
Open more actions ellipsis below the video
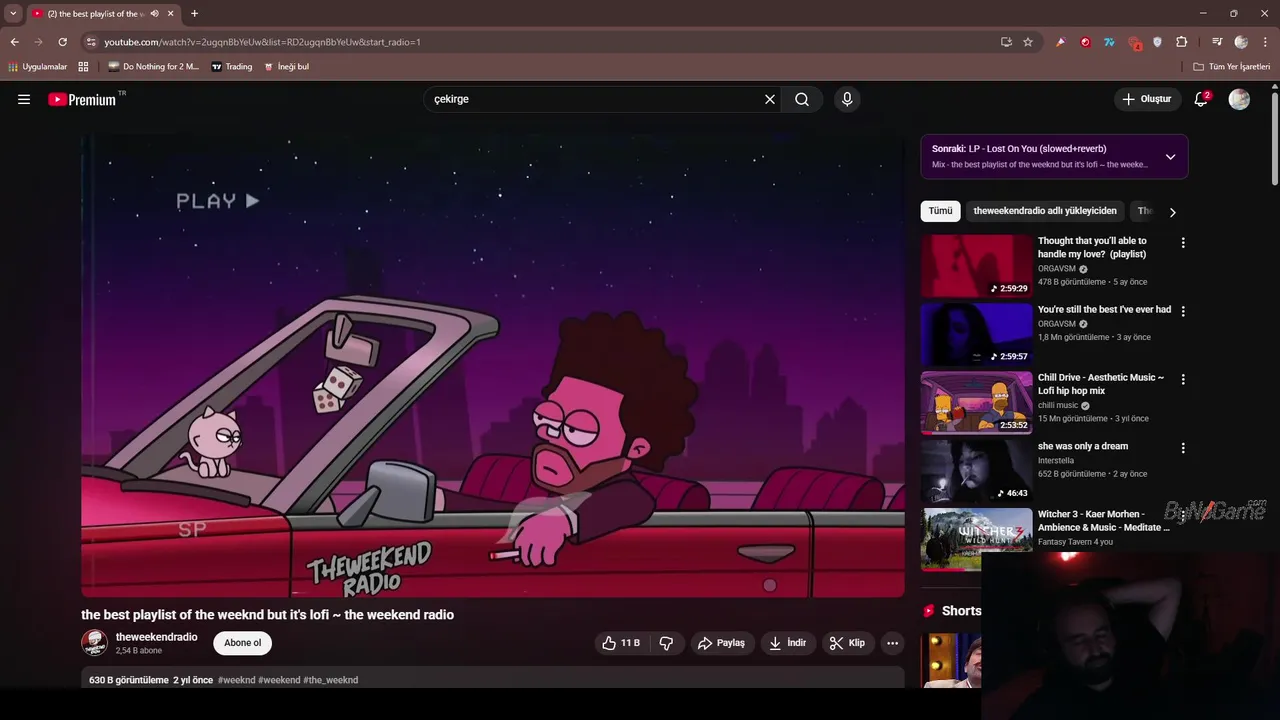click(892, 643)
